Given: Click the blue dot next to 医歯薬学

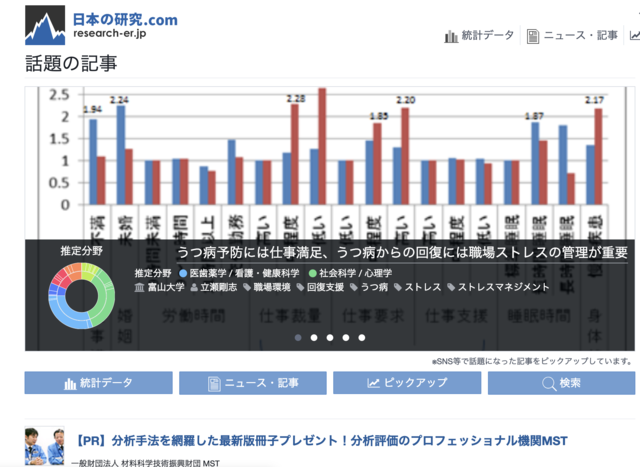Looking at the screenshot, I should point(183,273).
